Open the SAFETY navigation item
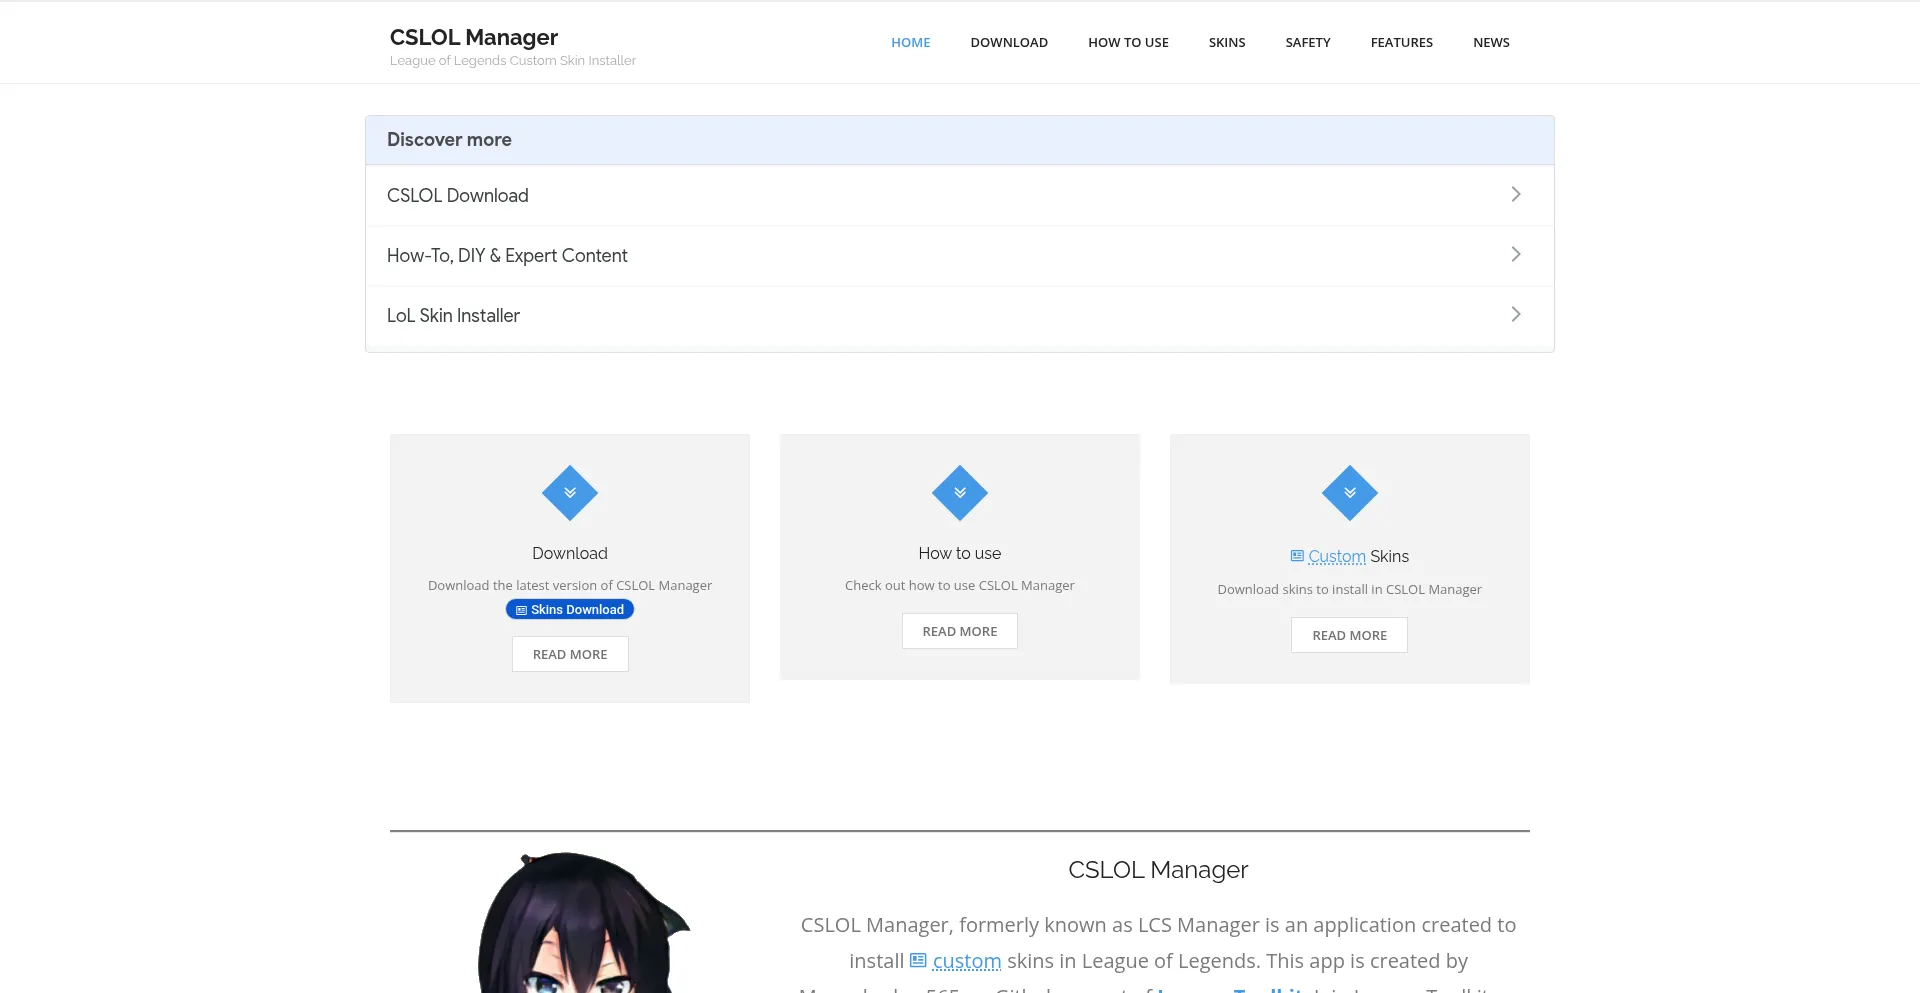The width and height of the screenshot is (1920, 993). click(1308, 42)
